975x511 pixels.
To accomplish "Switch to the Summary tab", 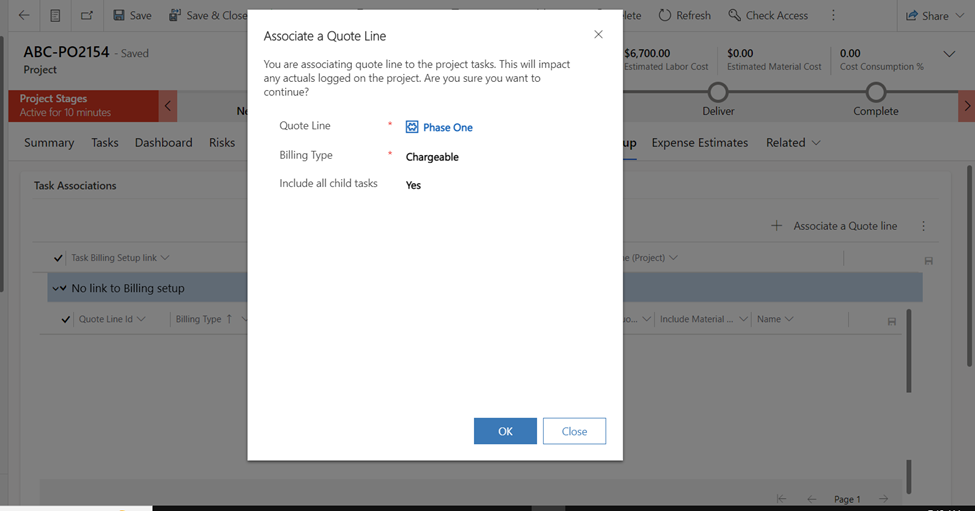I will (x=49, y=143).
